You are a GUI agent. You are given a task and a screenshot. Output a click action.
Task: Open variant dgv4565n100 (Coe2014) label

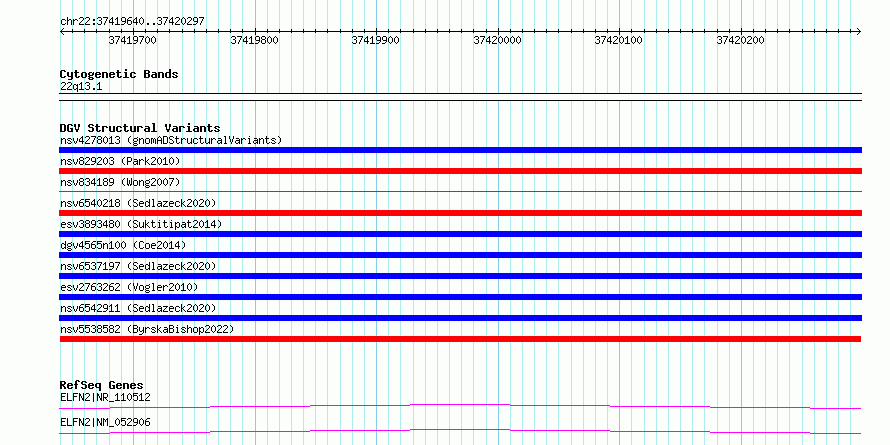pyautogui.click(x=123, y=245)
